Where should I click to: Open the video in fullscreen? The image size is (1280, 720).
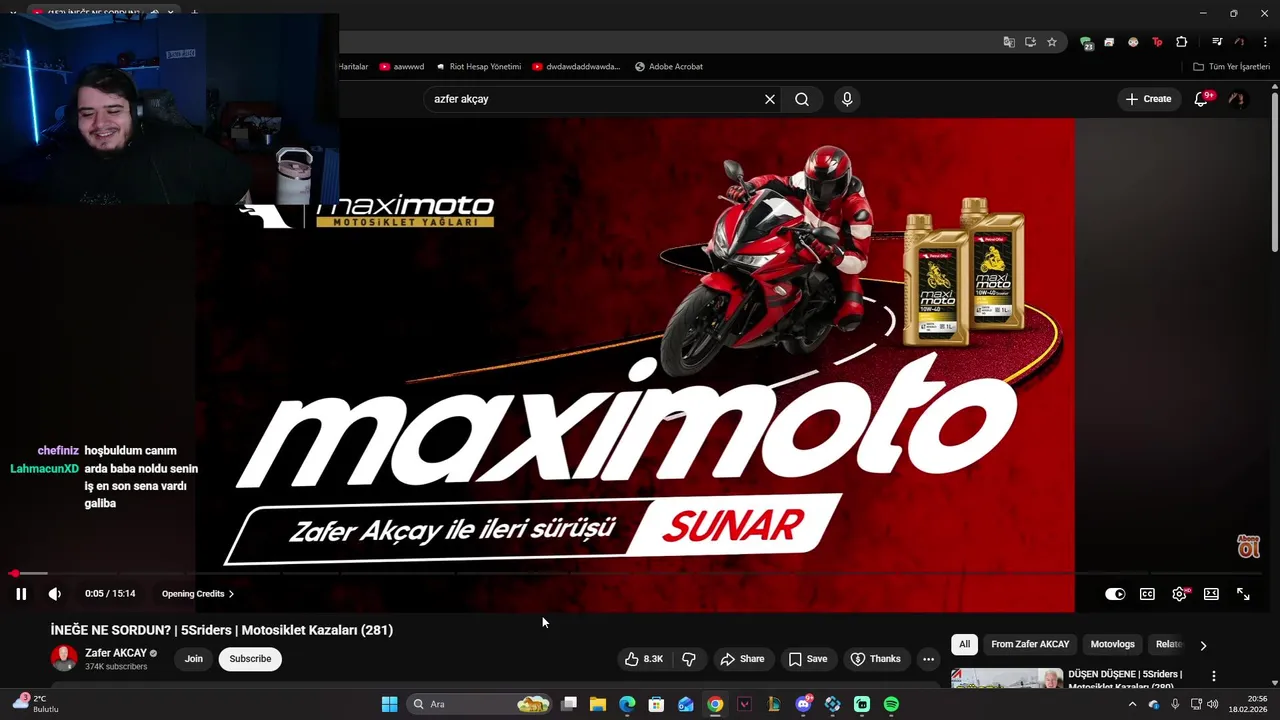[x=1243, y=594]
